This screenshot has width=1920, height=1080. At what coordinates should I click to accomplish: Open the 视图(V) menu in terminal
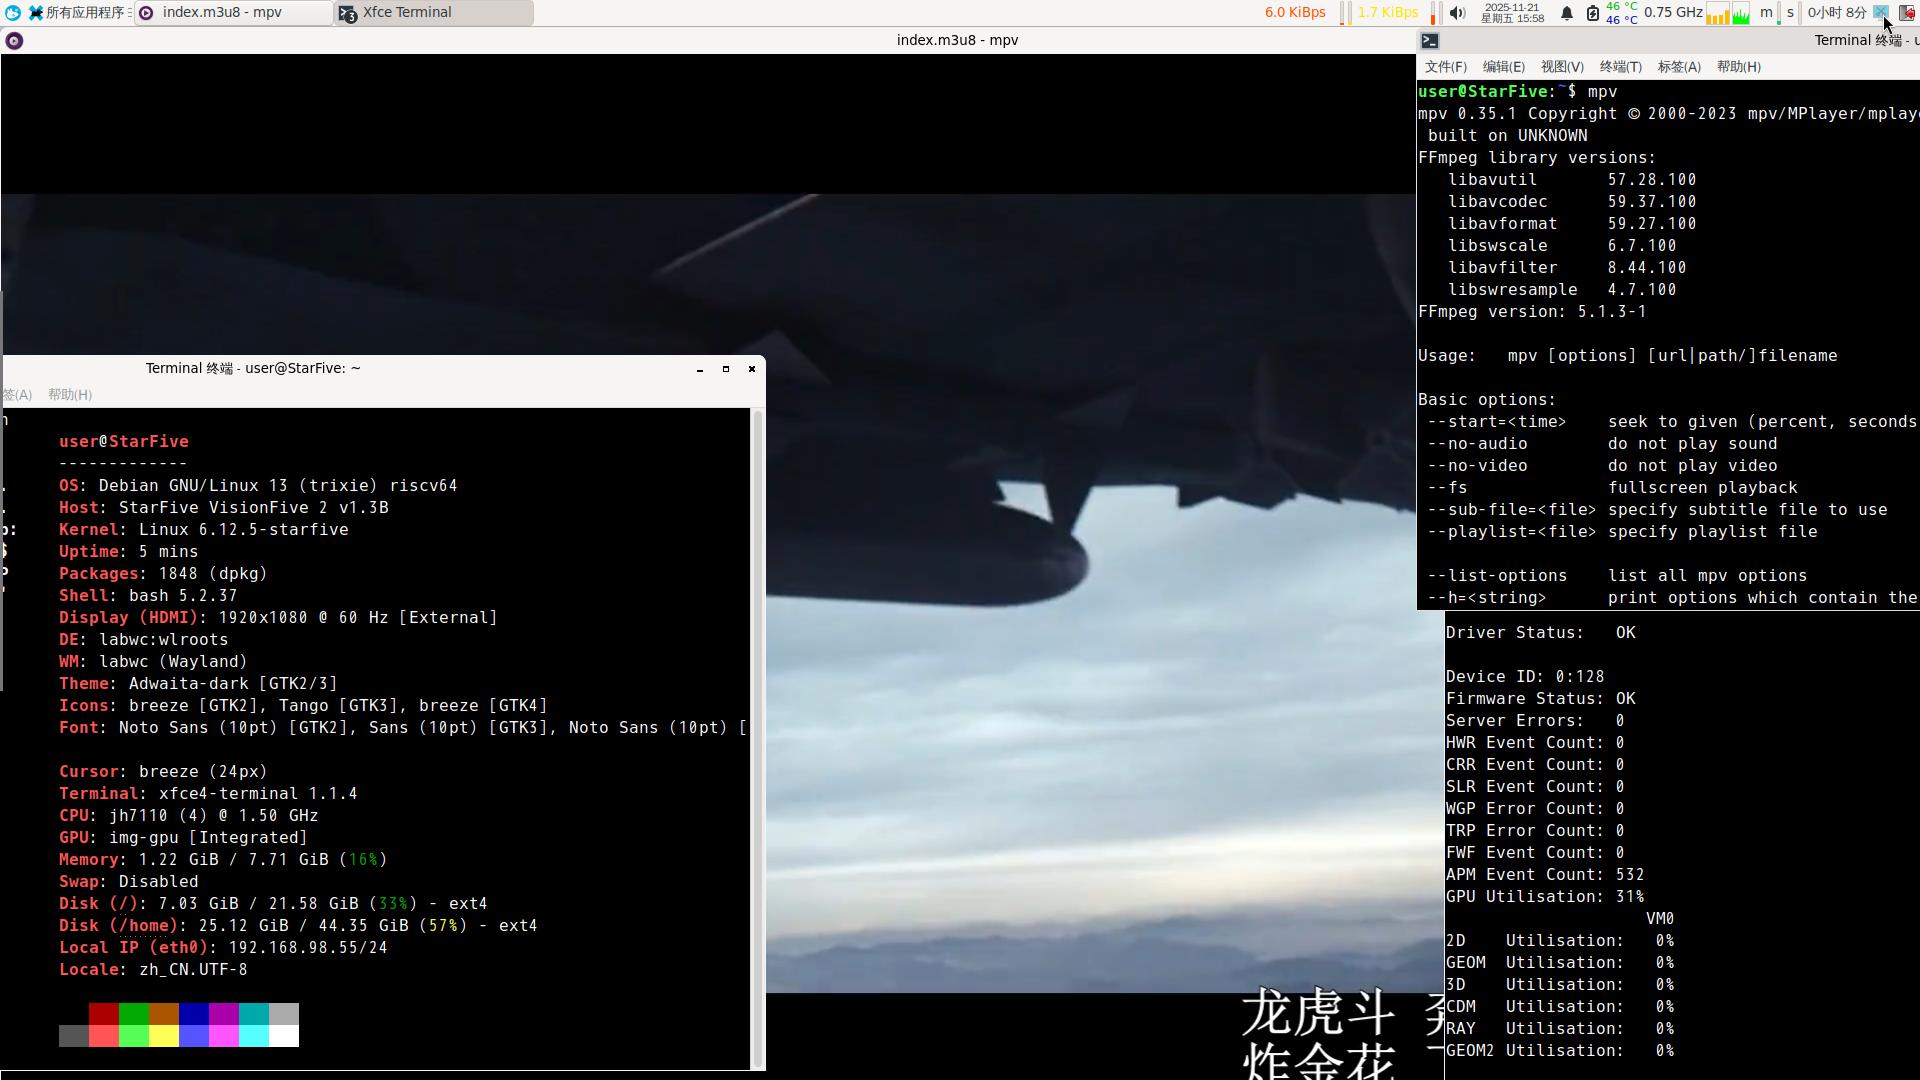(1561, 67)
